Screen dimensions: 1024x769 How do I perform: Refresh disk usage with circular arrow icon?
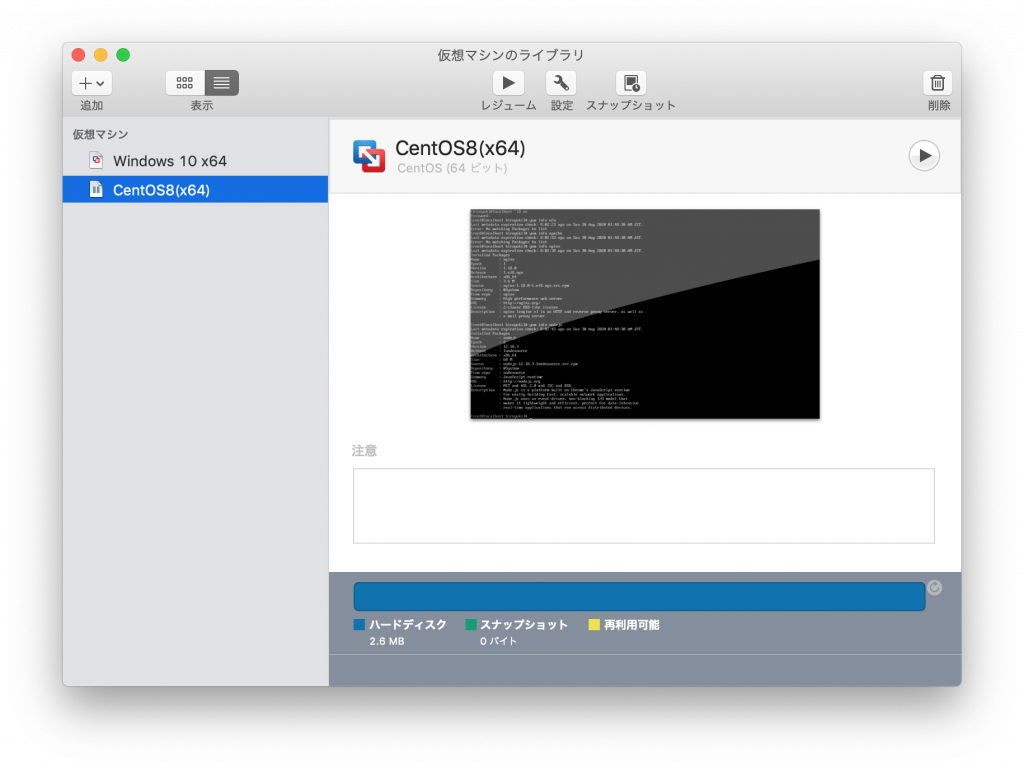pyautogui.click(x=935, y=588)
